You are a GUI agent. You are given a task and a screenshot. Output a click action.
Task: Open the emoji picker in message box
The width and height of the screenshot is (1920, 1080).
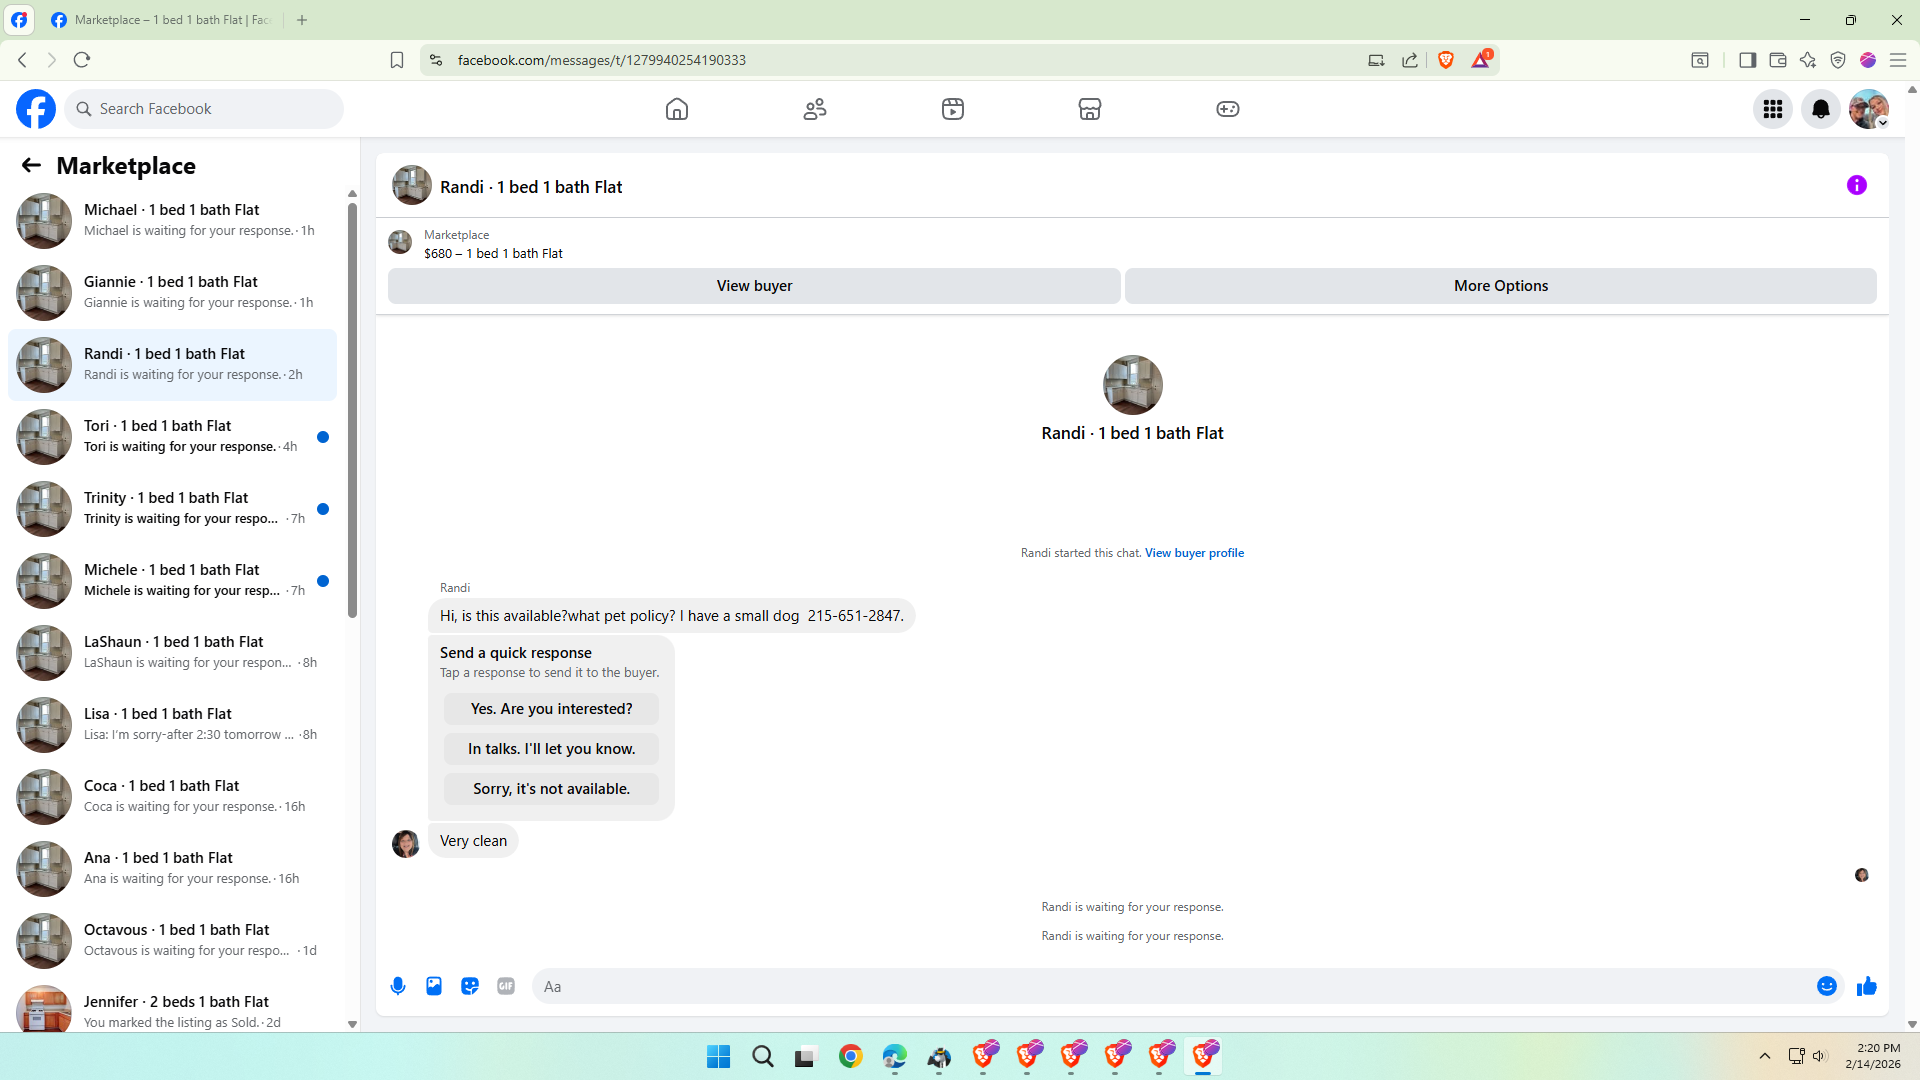coord(1826,986)
